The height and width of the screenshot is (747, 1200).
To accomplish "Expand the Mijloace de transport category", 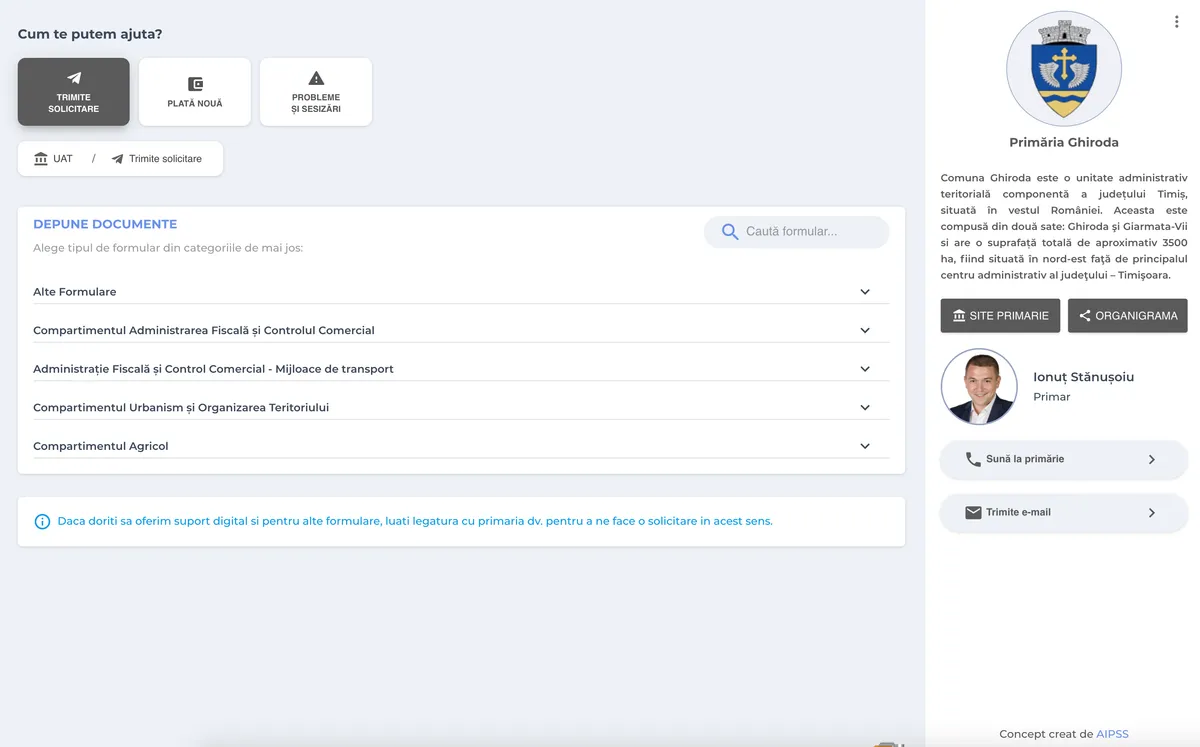I will tap(461, 369).
